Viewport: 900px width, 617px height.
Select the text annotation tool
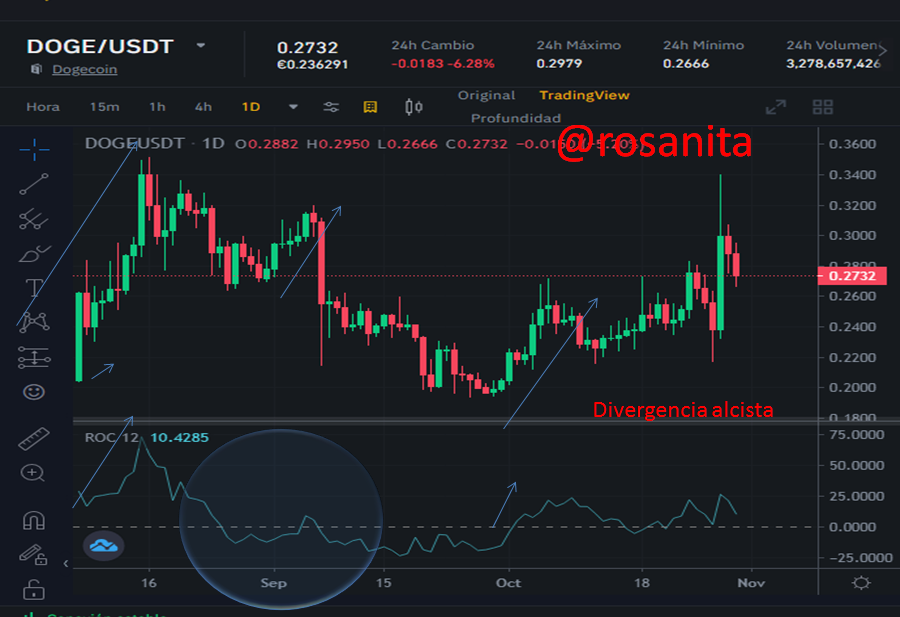coord(34,288)
